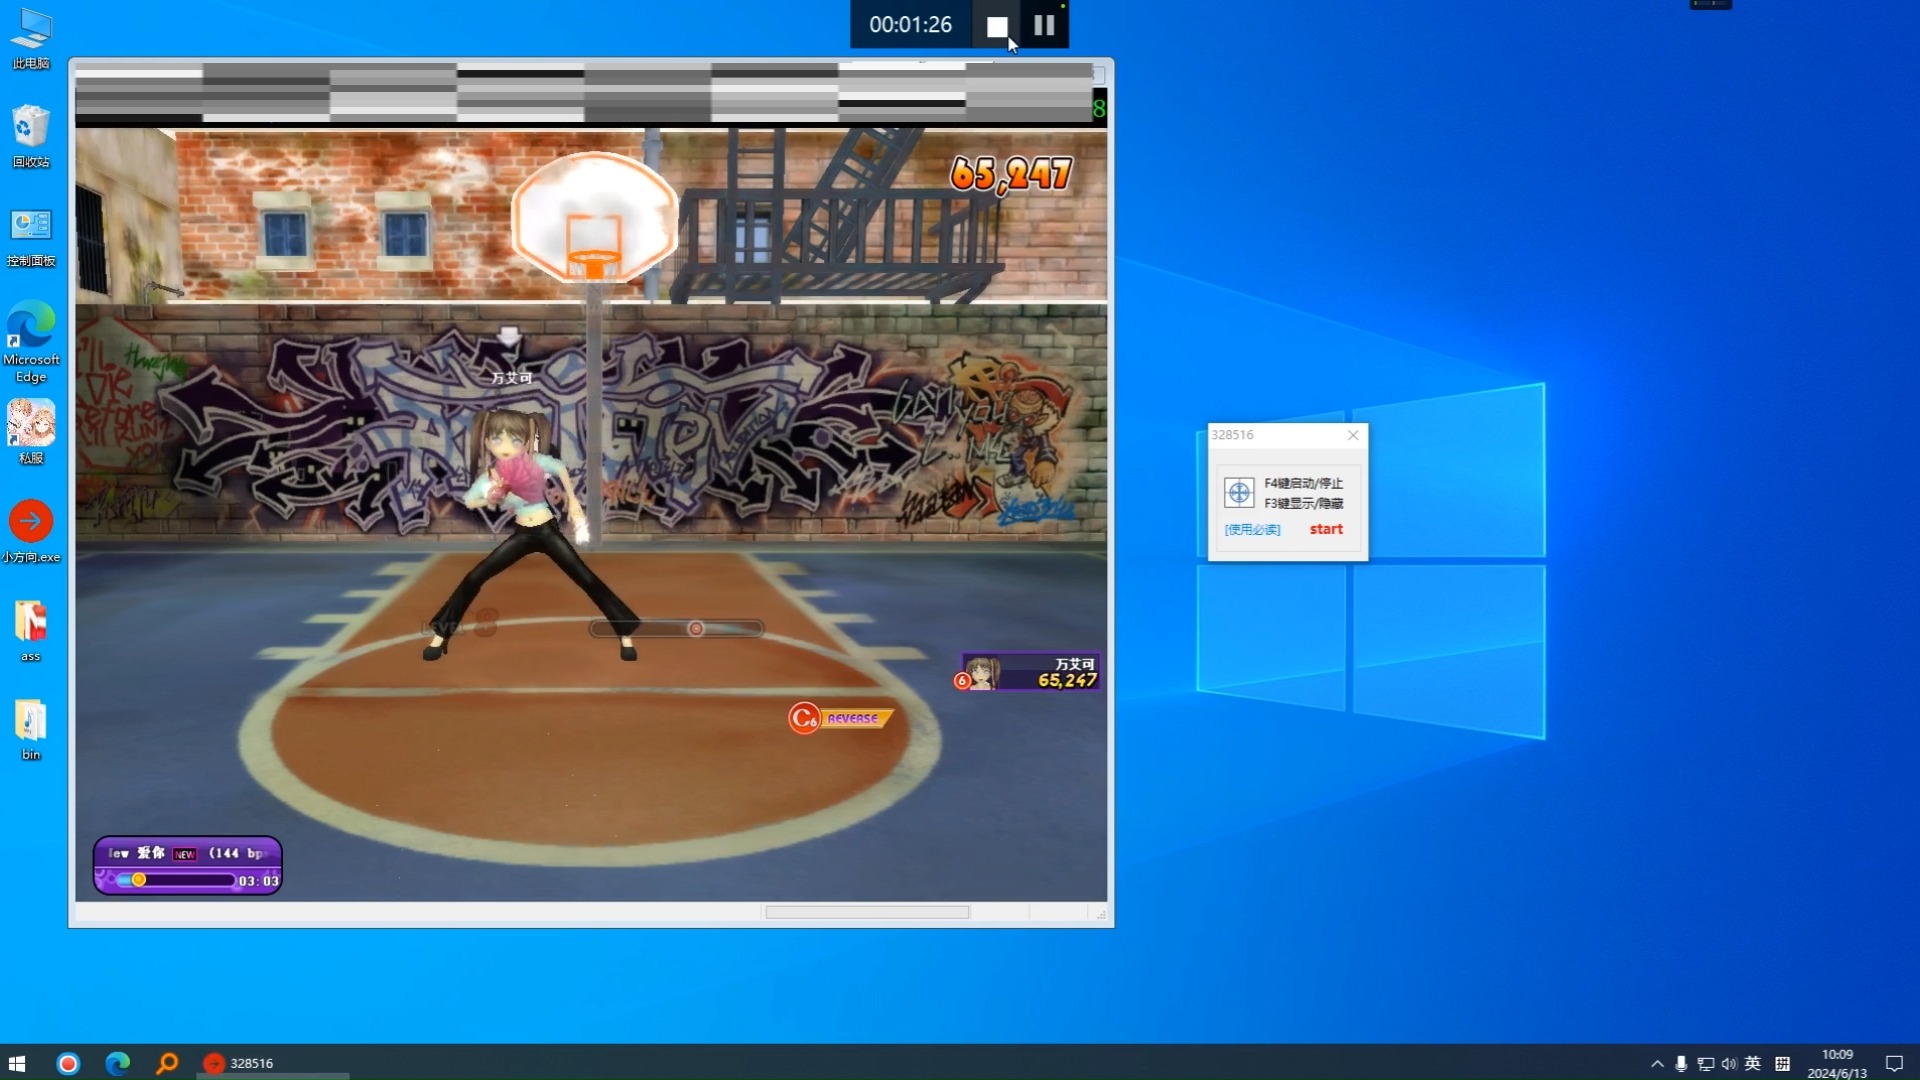This screenshot has height=1080, width=1920.
Task: Pause the screen recording
Action: [x=1044, y=26]
